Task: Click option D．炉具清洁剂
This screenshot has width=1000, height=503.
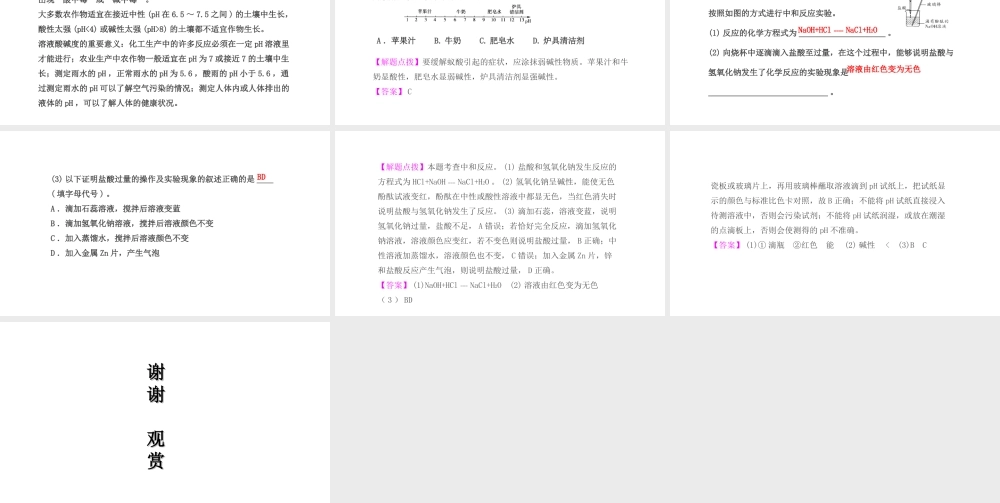Action: coord(558,41)
